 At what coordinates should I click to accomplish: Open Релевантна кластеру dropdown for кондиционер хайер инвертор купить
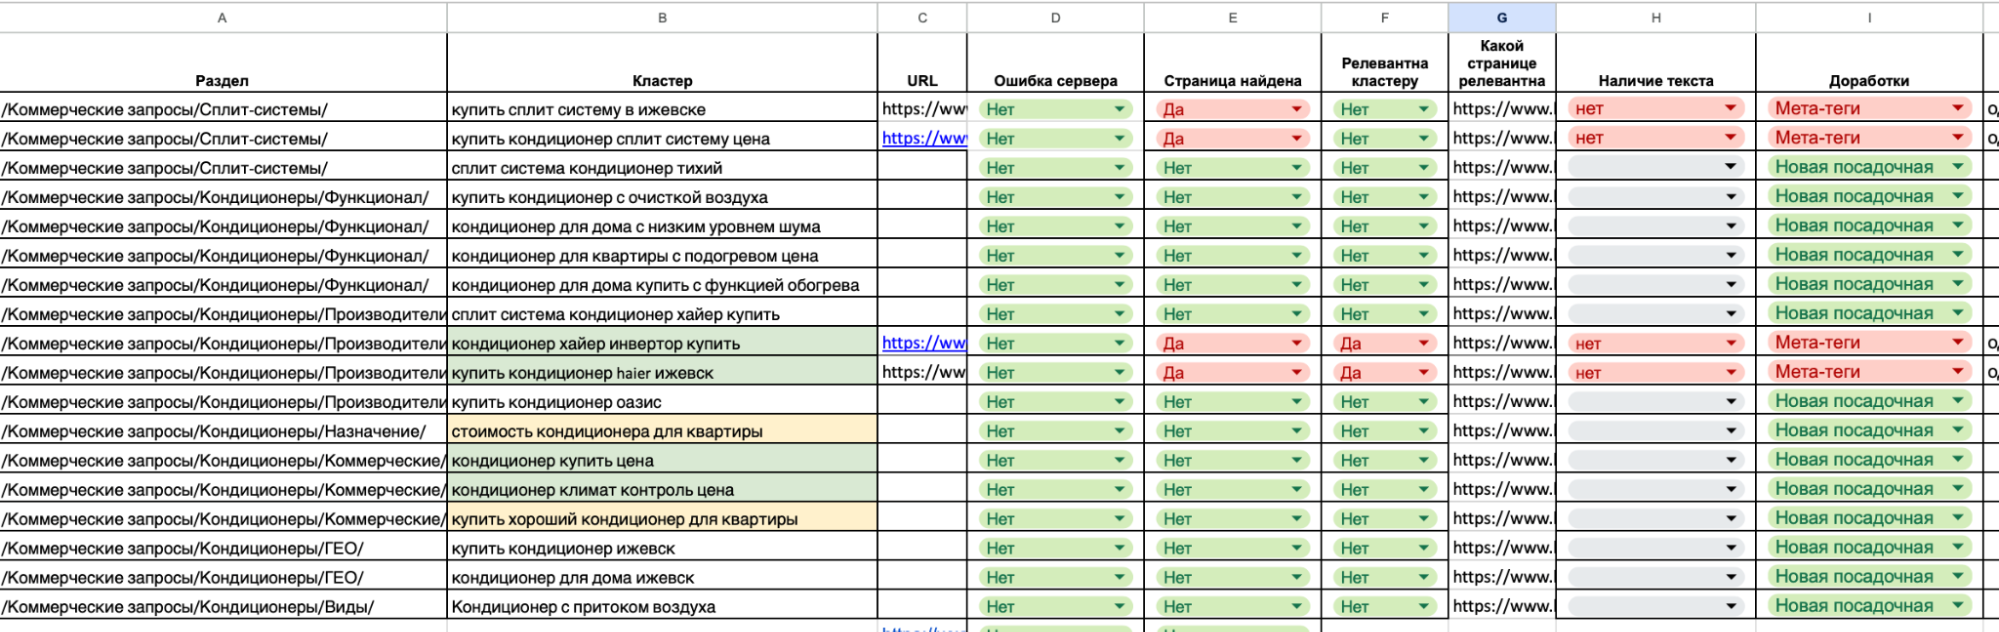[1384, 343]
